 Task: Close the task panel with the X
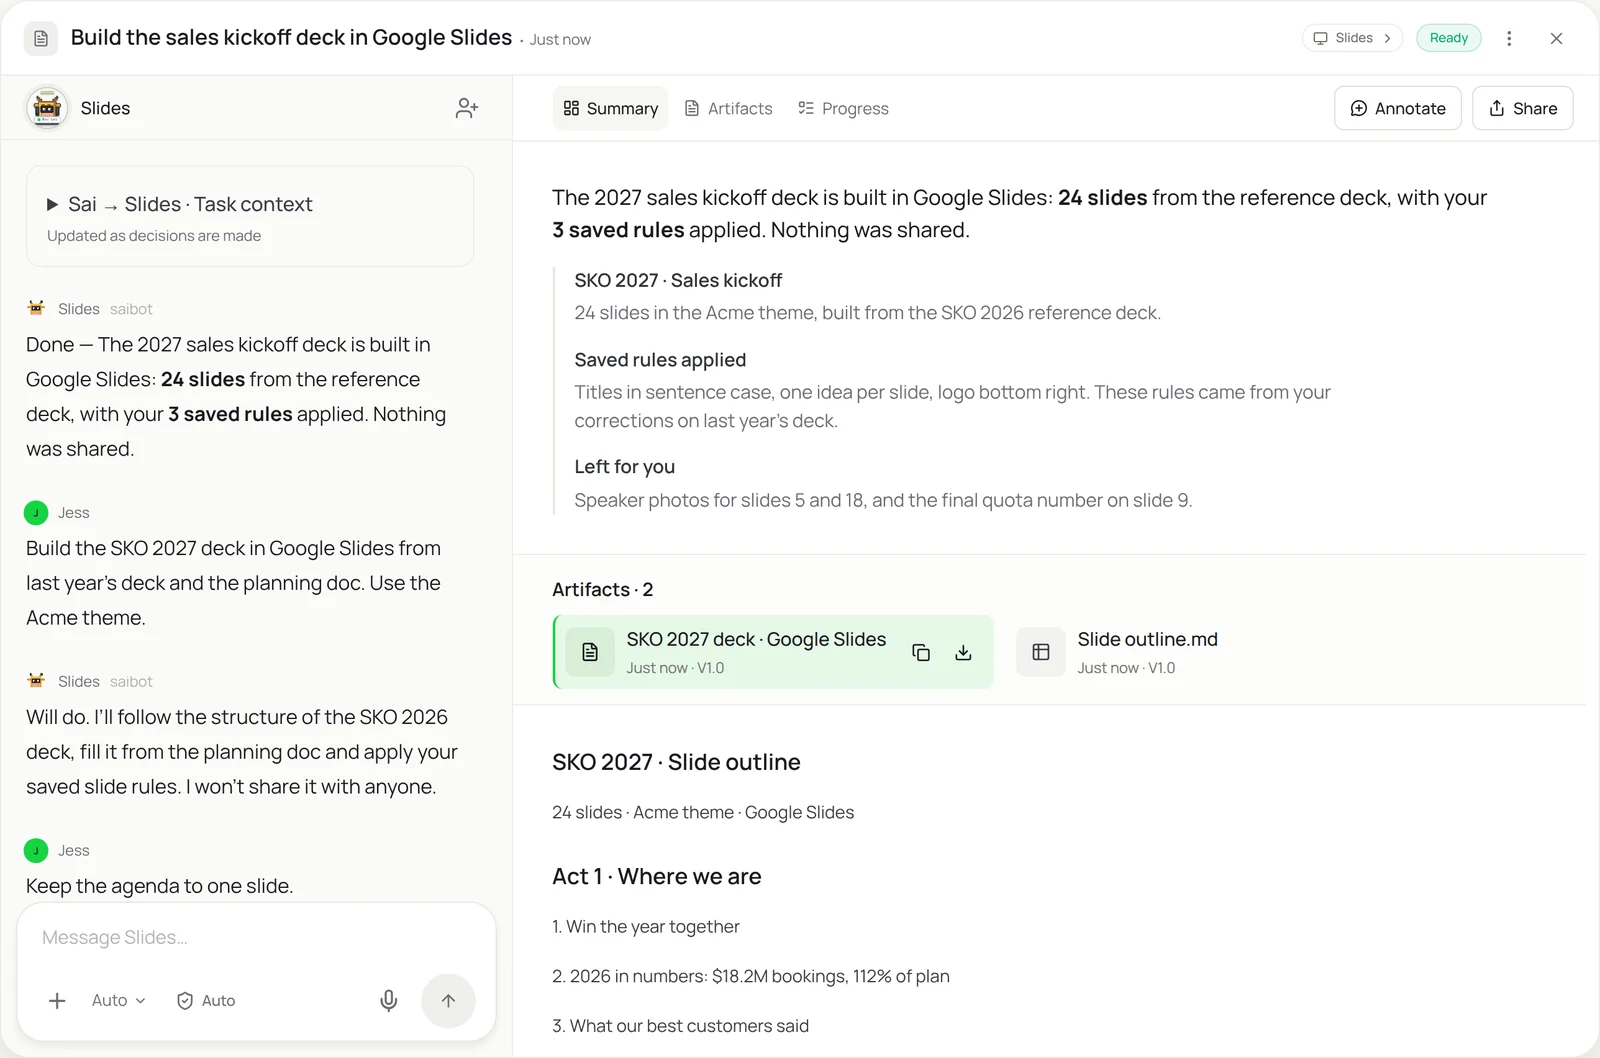(1556, 38)
